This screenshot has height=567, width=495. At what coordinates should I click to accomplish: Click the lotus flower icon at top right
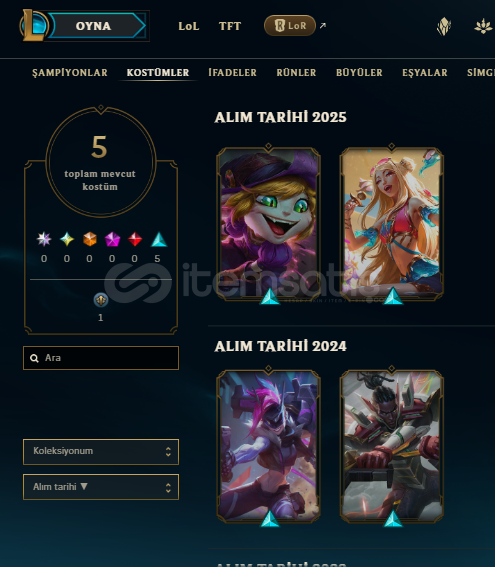click(483, 26)
